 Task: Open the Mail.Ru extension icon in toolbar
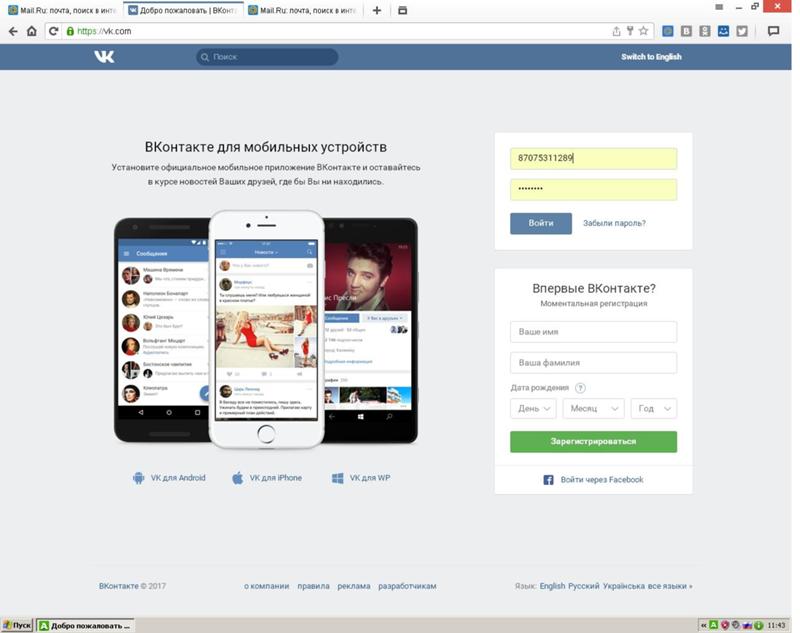(667, 31)
